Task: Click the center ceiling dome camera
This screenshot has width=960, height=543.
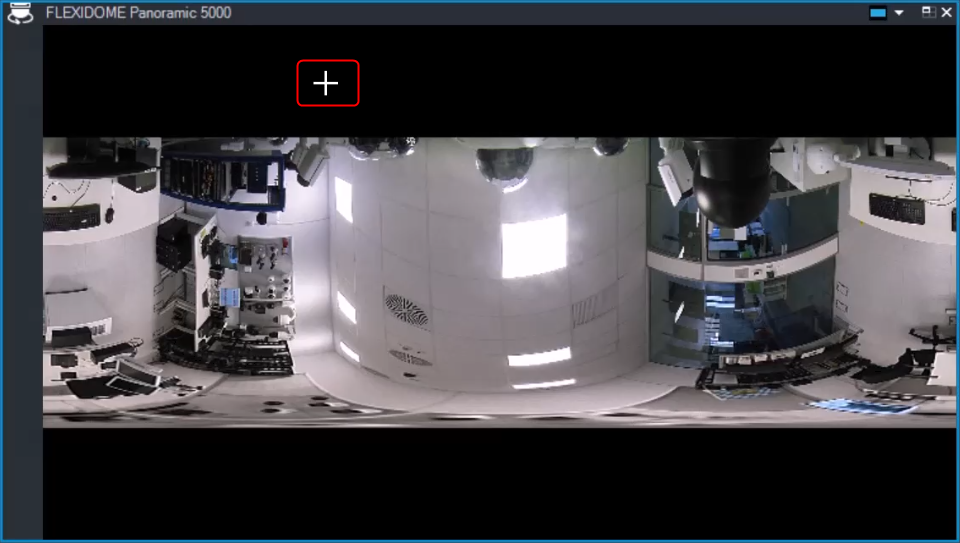Action: [503, 167]
